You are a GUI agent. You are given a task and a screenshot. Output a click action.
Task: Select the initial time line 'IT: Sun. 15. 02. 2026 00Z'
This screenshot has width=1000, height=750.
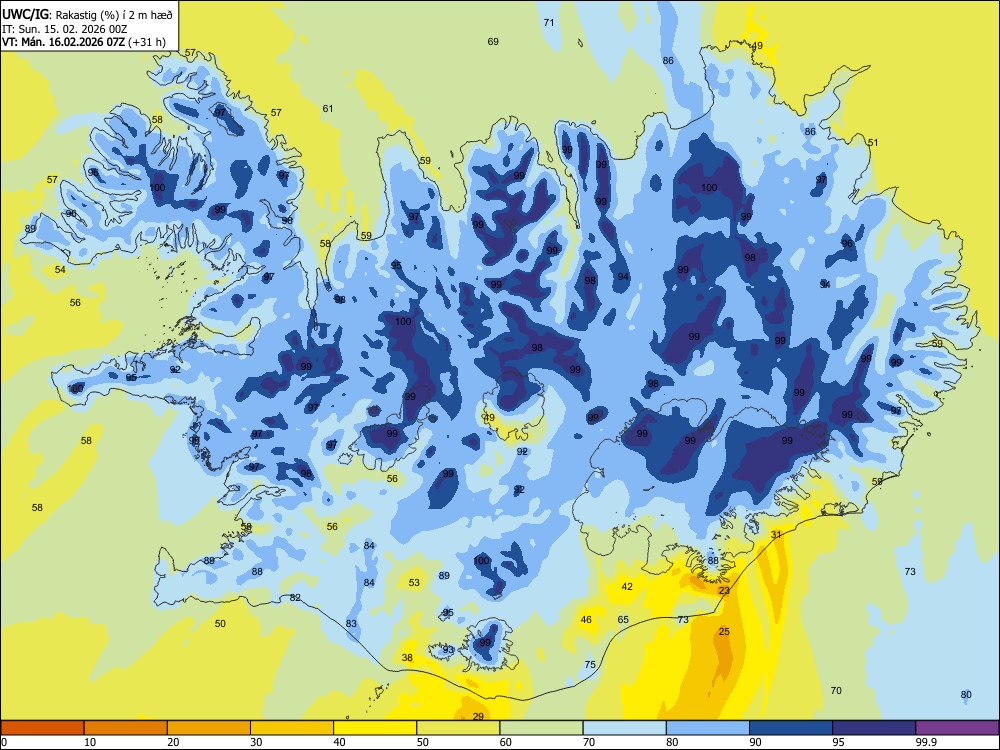click(64, 29)
